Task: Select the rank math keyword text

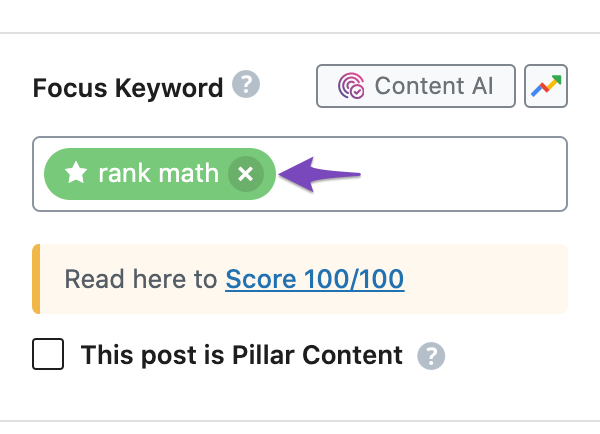Action: [x=158, y=173]
